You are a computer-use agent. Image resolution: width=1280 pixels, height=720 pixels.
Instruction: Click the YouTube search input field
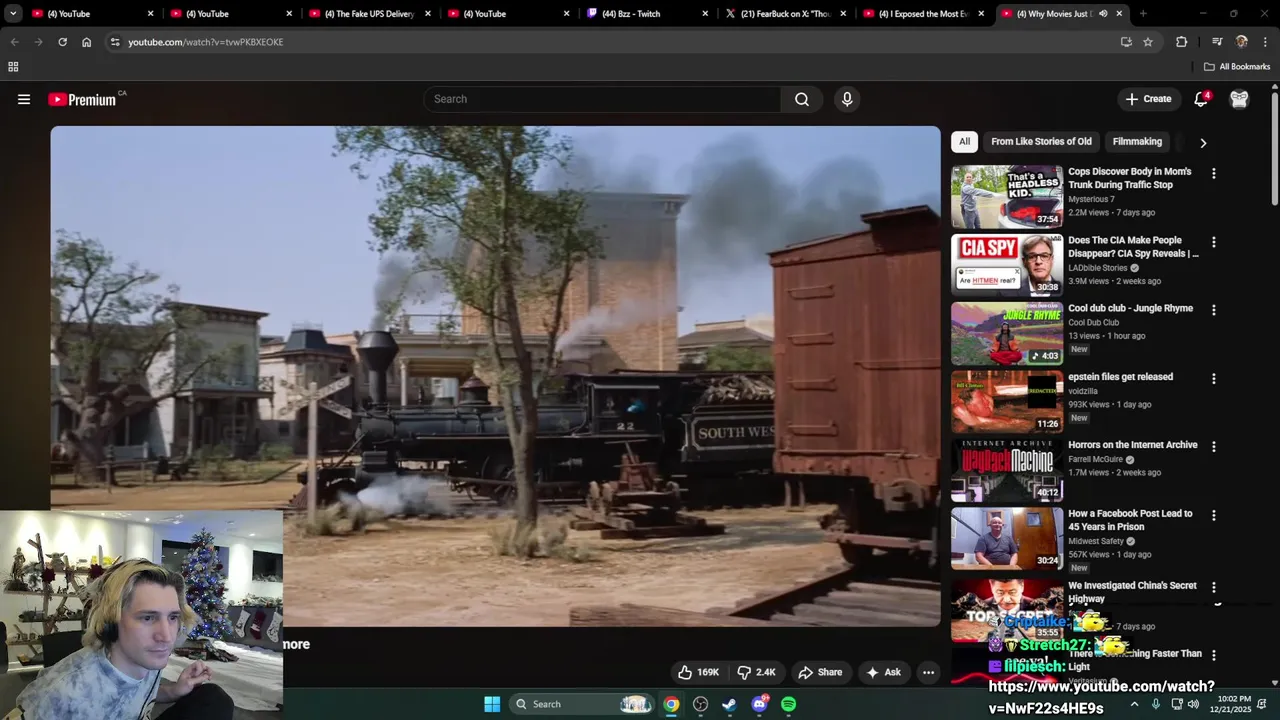coord(603,99)
